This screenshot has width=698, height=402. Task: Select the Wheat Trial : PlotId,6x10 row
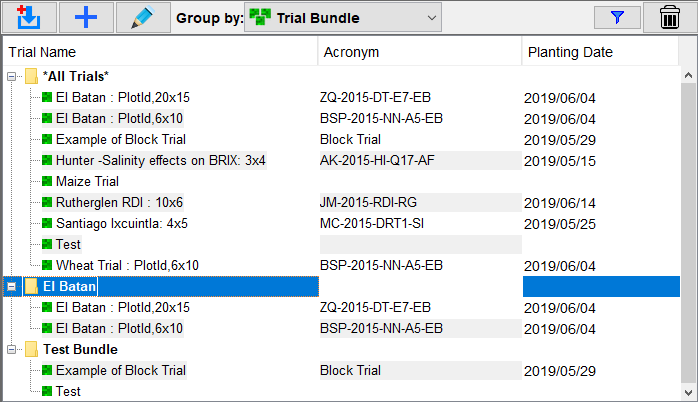coord(127,266)
